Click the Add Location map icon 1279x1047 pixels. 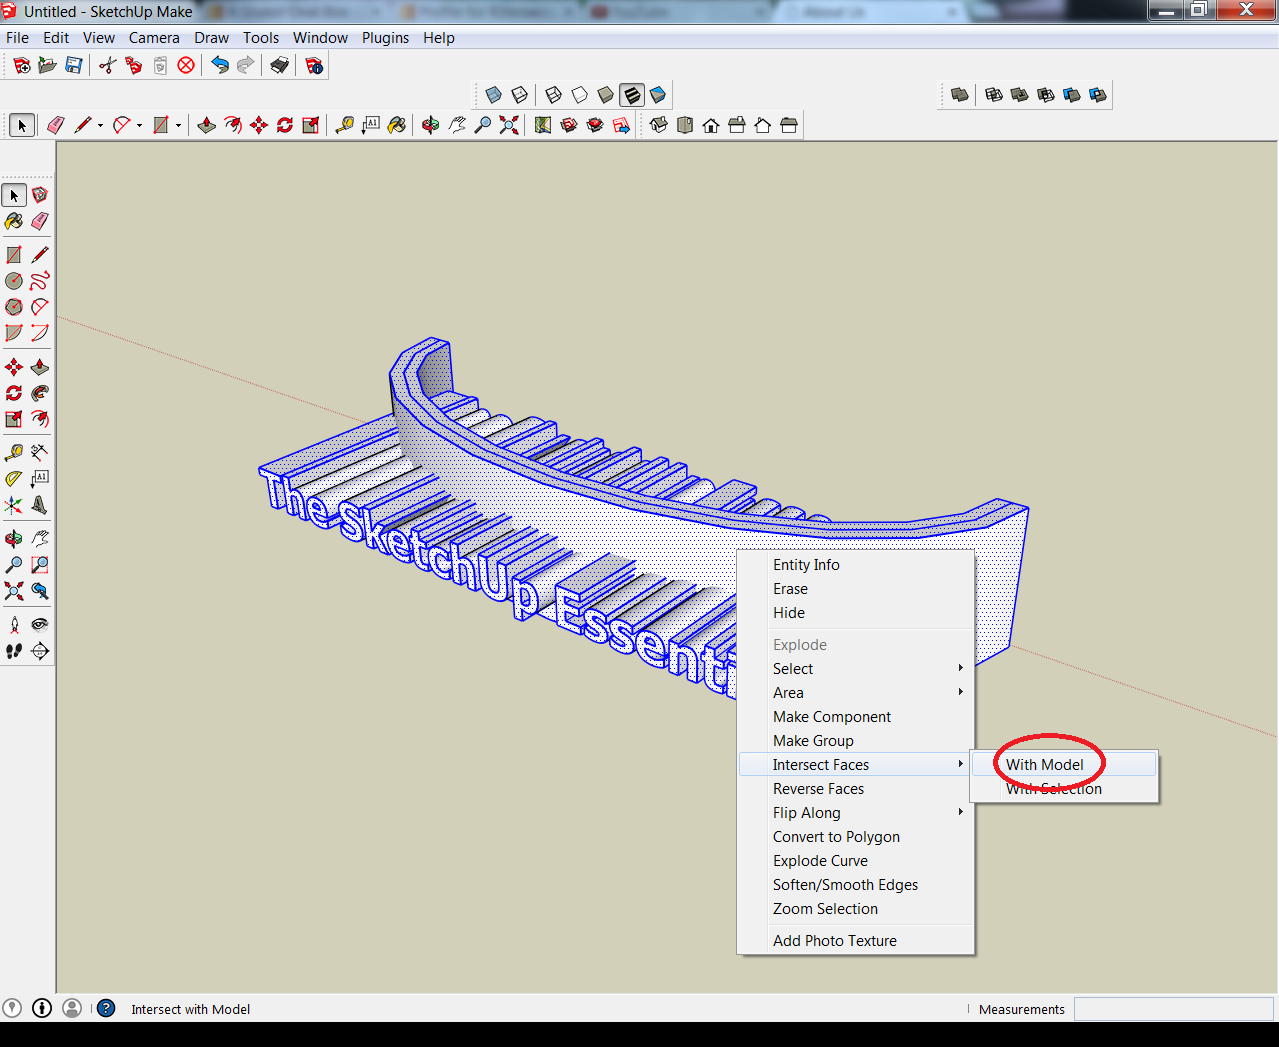(543, 125)
